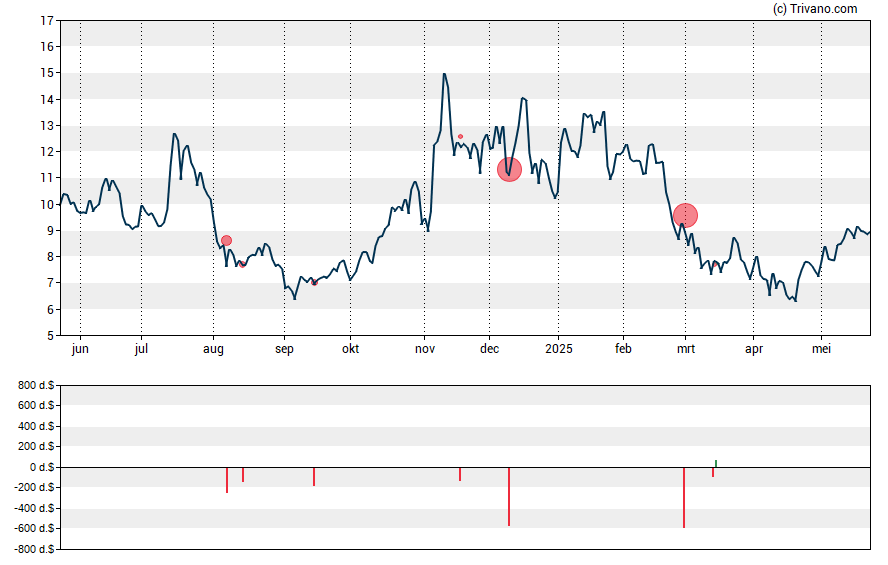Click the long red bar in December
This screenshot has height=565, width=888.
509,496
